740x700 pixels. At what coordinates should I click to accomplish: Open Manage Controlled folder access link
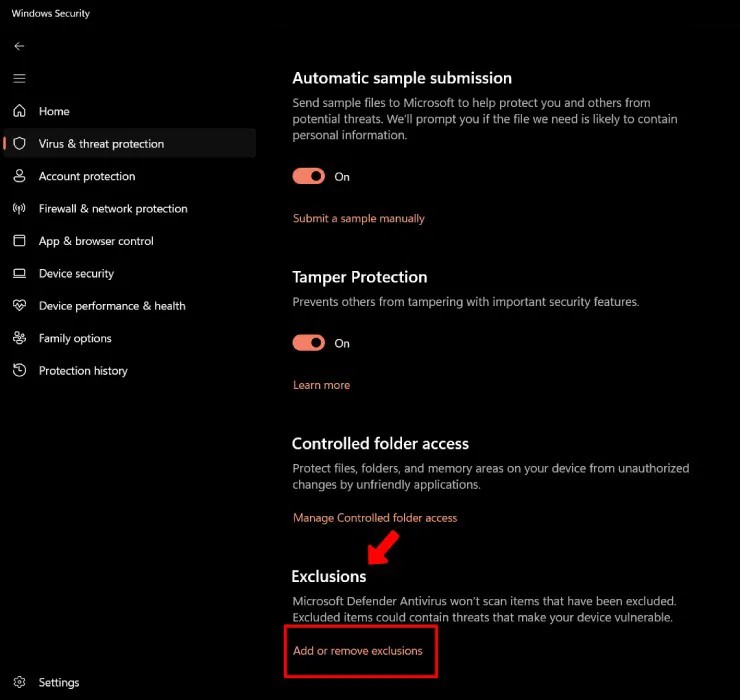point(374,518)
